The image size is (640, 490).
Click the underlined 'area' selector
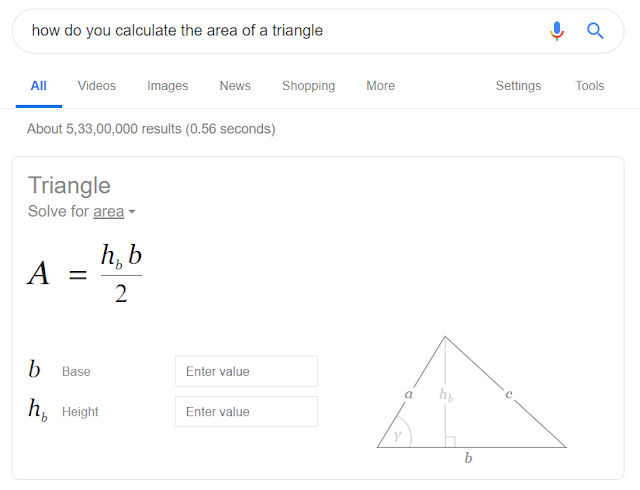click(x=109, y=212)
